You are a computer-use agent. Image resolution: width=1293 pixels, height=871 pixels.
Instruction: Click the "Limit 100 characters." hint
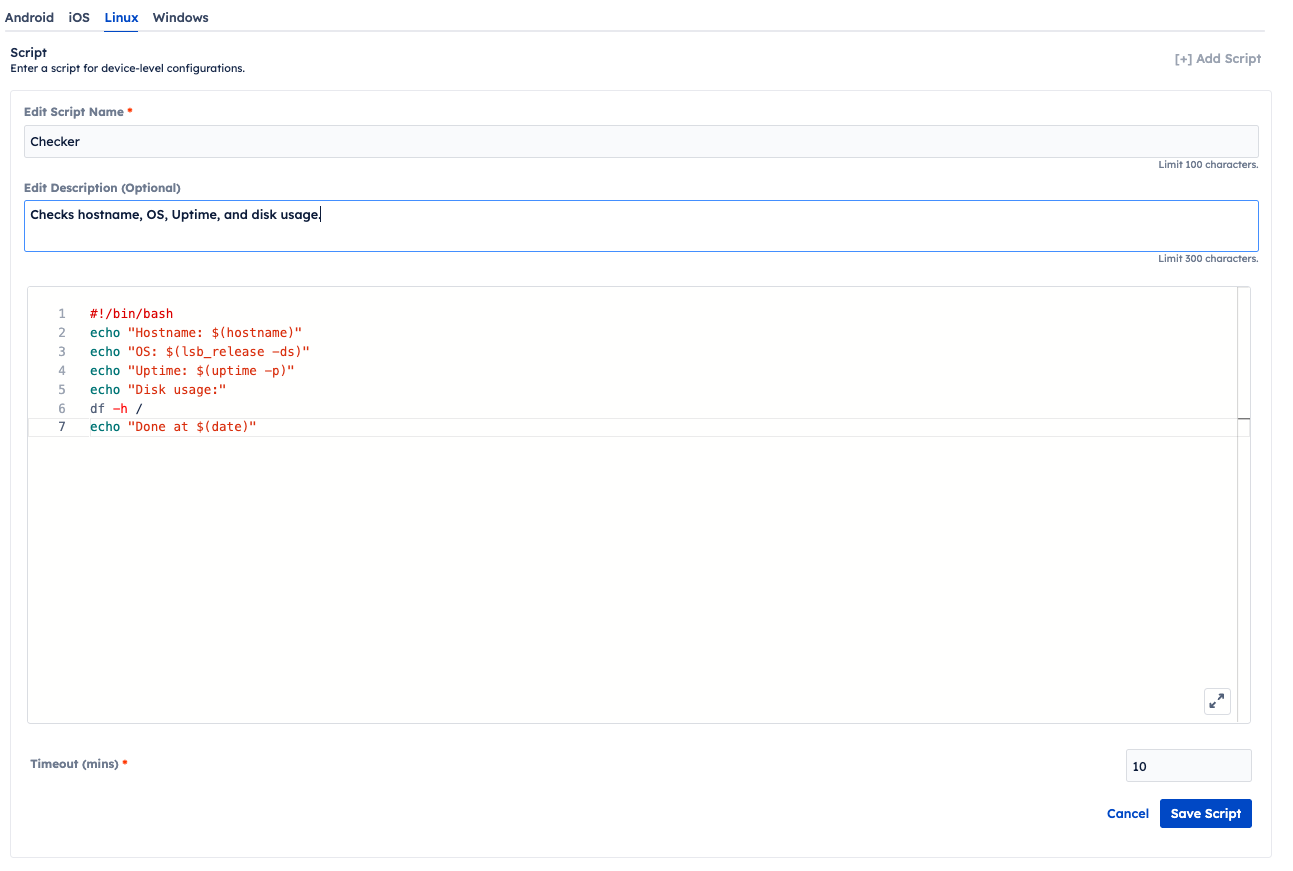[x=1208, y=165]
